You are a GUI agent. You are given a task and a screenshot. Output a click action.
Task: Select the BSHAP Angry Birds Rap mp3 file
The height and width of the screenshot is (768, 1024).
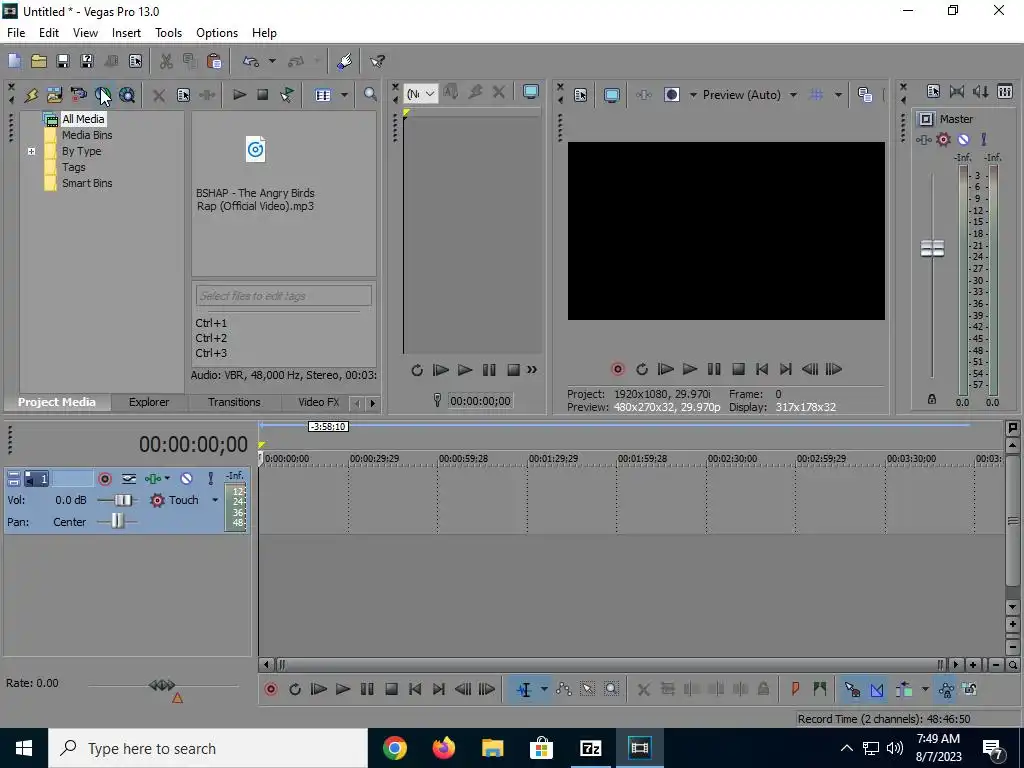255,175
